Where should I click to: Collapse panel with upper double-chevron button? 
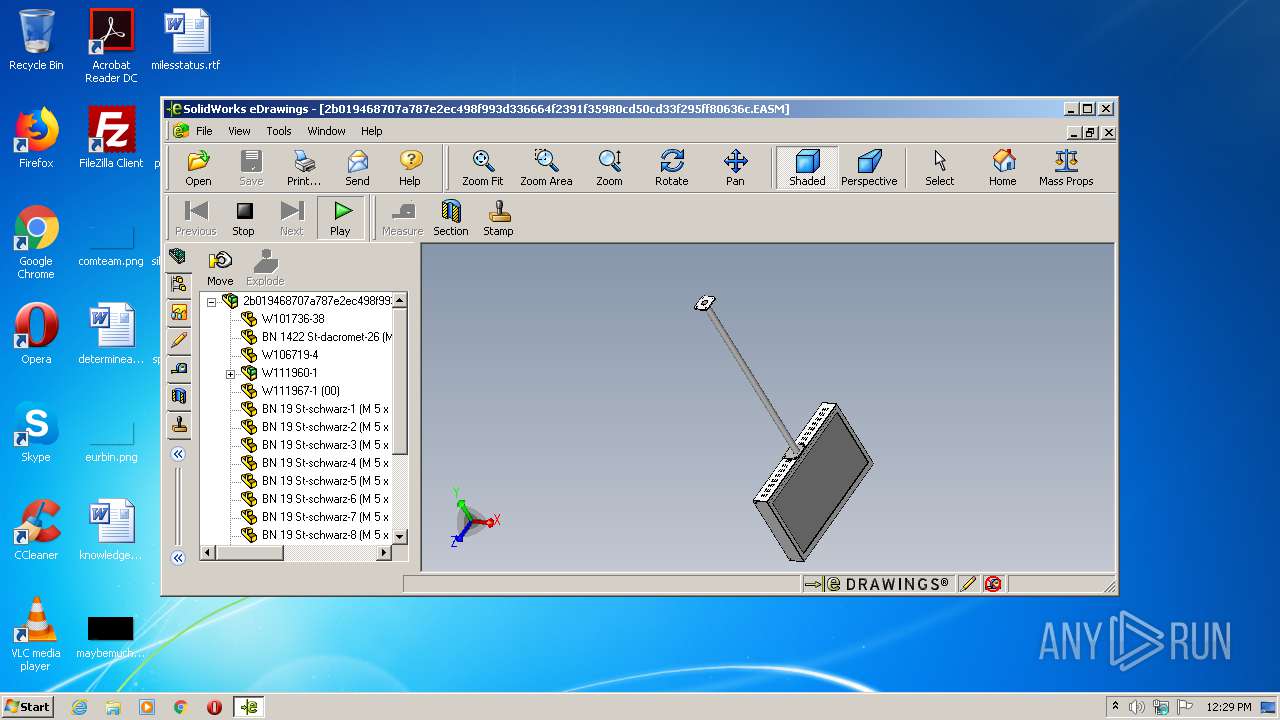click(x=178, y=454)
